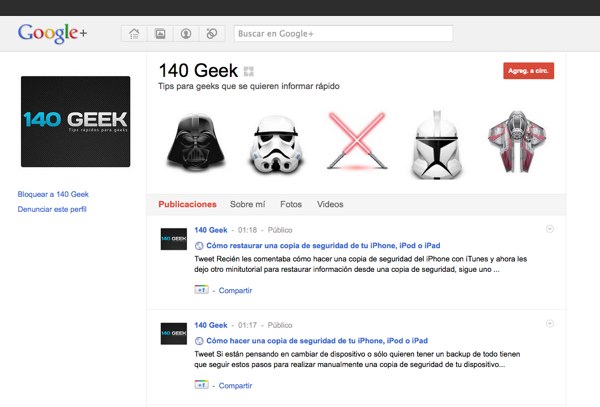Click the +1 button on hacer una copia post

201,384
